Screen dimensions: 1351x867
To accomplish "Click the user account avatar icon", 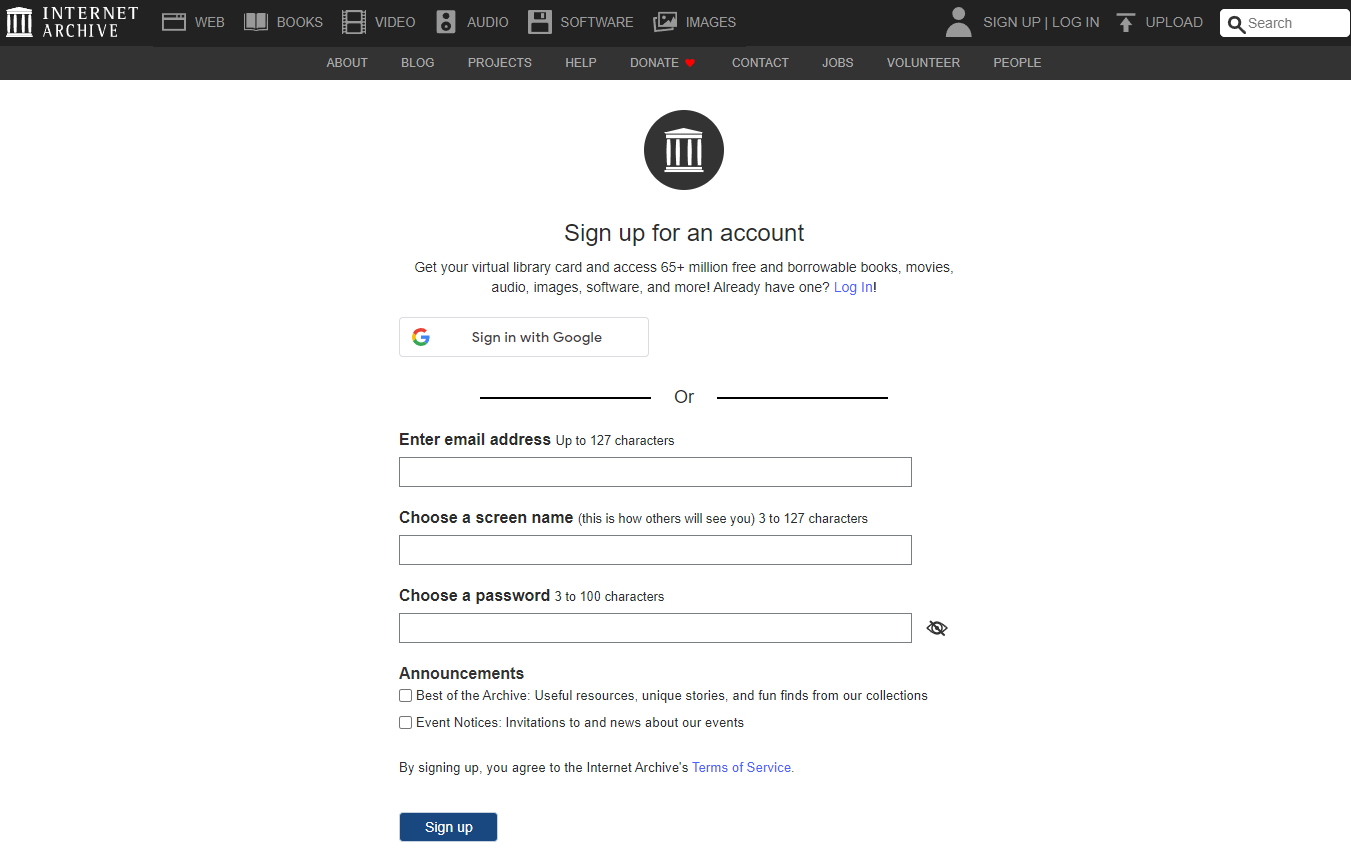I will point(957,21).
